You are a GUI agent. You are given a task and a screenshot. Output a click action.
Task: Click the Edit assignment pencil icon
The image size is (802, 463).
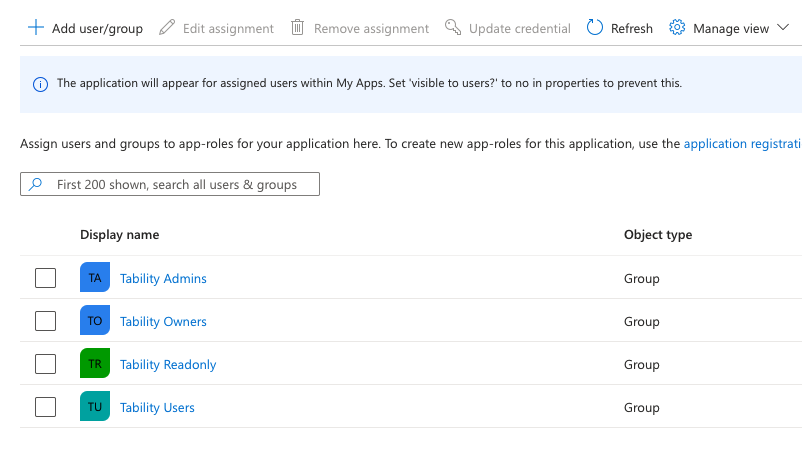coord(167,28)
